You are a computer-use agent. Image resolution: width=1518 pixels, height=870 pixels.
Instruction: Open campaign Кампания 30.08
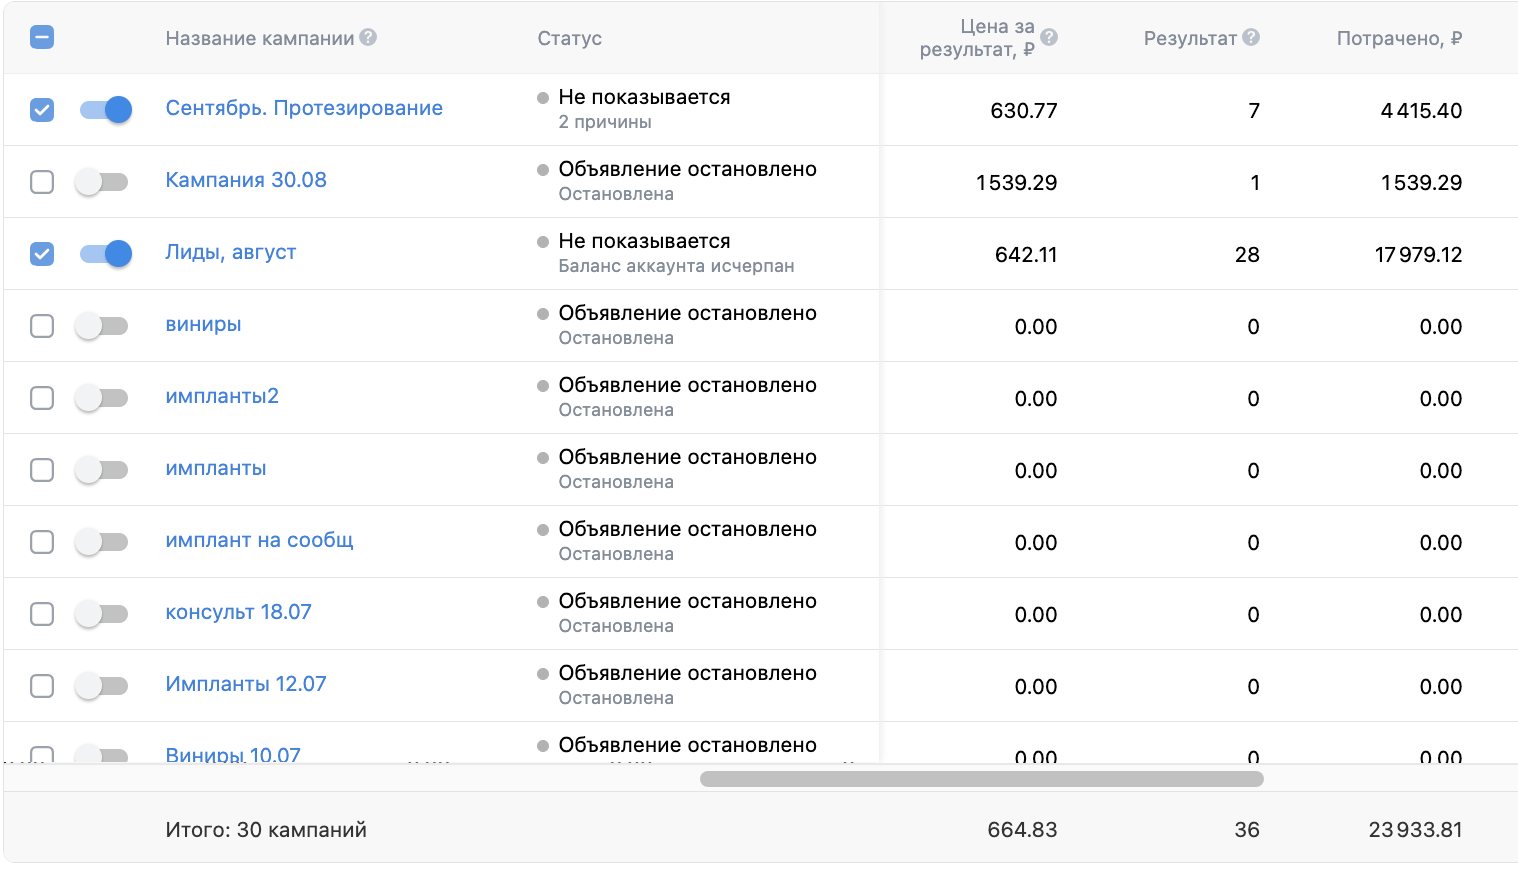246,180
